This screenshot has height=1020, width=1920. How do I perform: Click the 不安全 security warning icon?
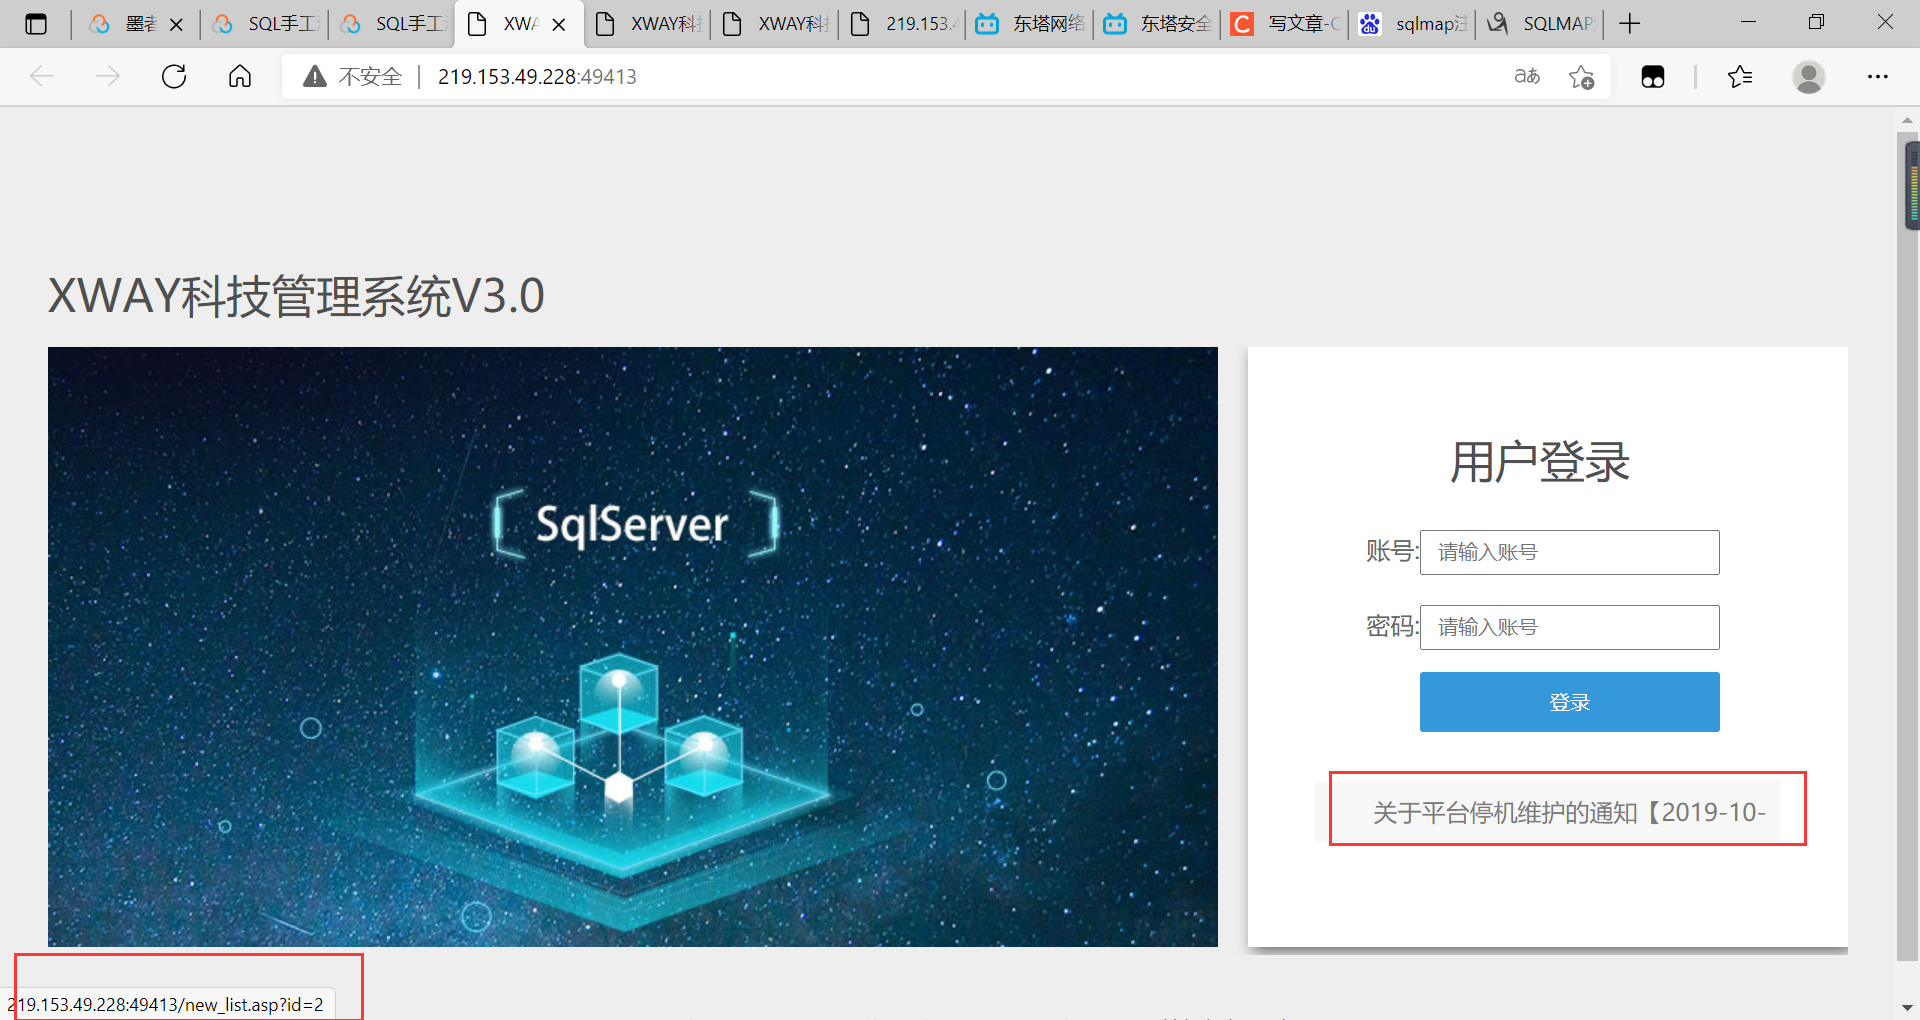coord(315,76)
